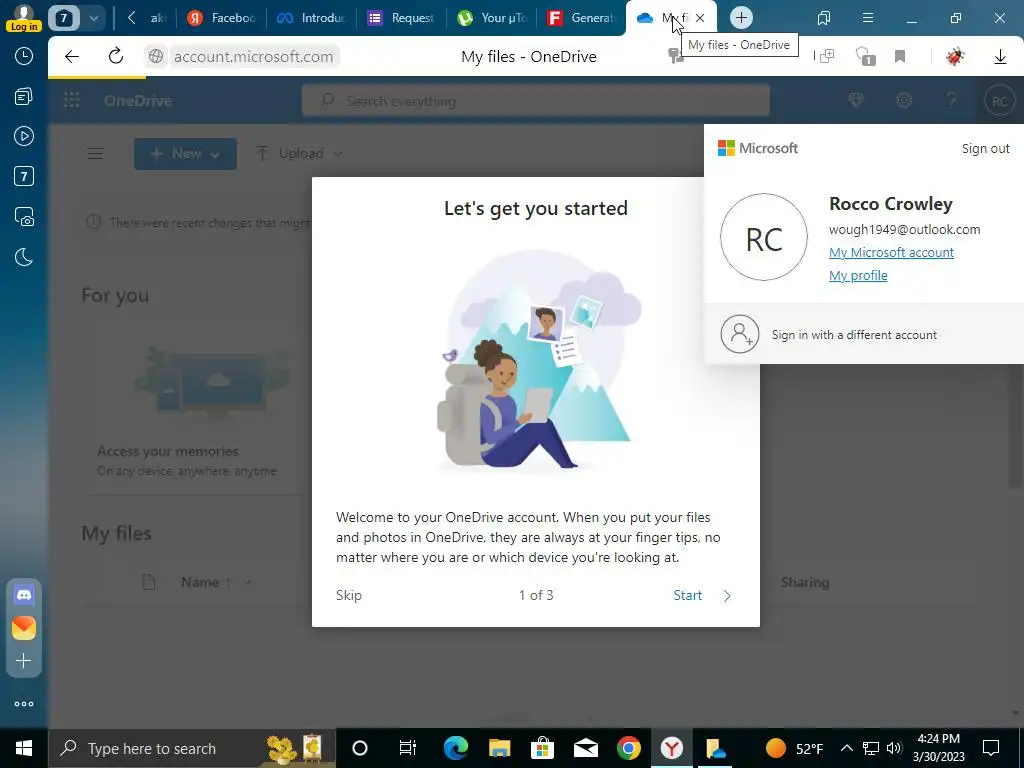
Task: Toggle the OneDrive navigation hamburger
Action: click(95, 153)
